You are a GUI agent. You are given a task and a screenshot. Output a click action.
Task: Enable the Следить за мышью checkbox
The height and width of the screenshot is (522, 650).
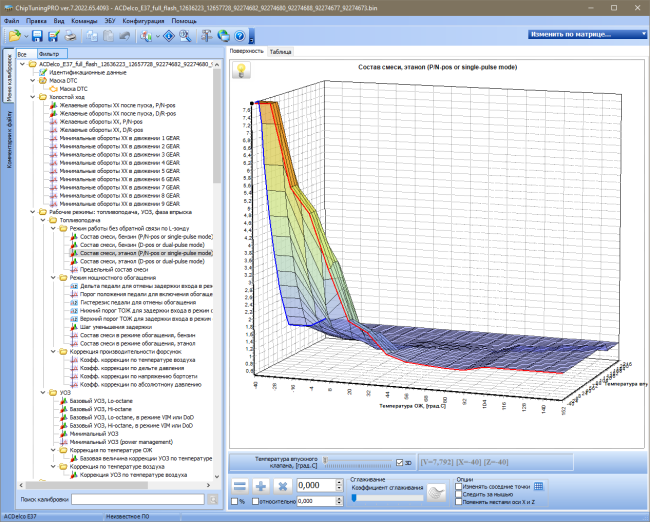tap(458, 494)
